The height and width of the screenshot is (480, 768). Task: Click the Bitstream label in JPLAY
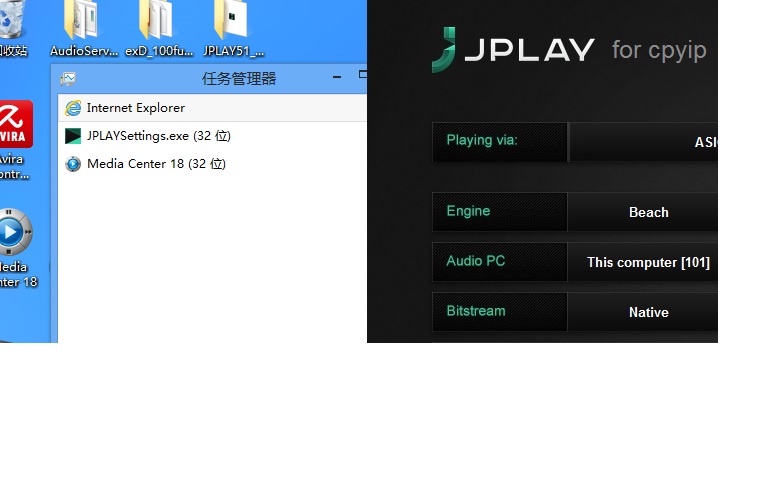click(x=476, y=311)
